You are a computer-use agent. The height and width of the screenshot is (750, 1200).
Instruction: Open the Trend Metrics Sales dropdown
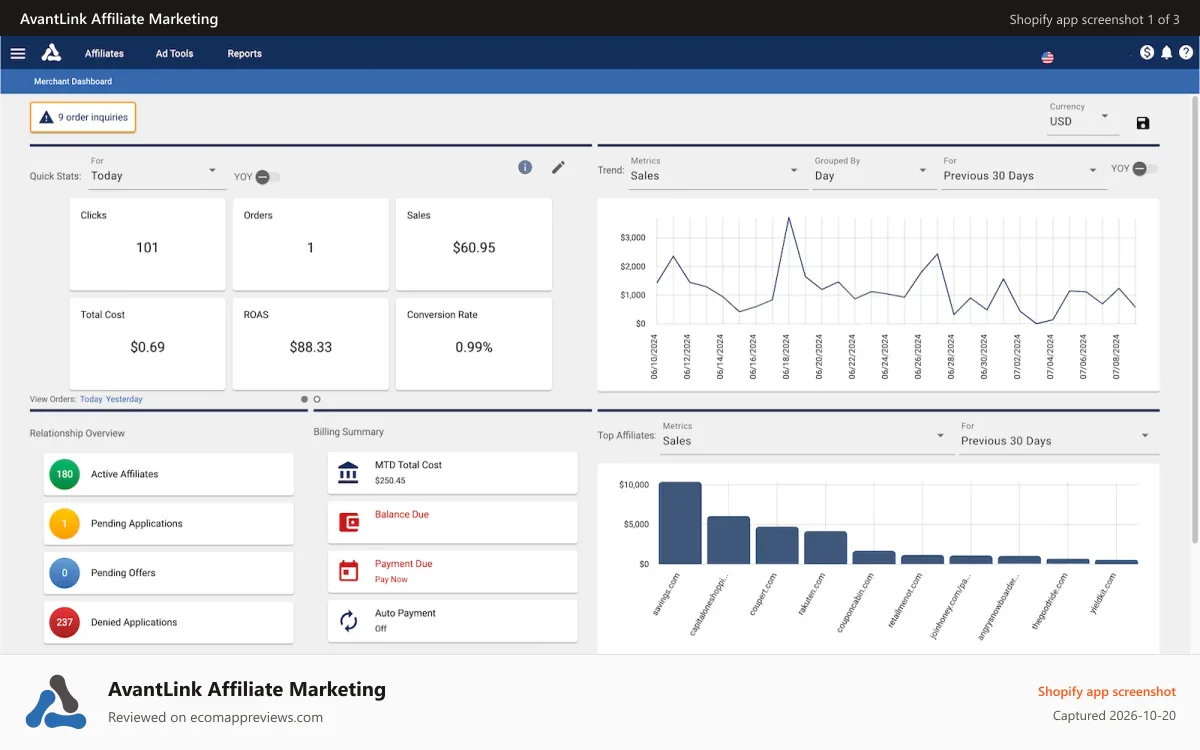coord(717,171)
